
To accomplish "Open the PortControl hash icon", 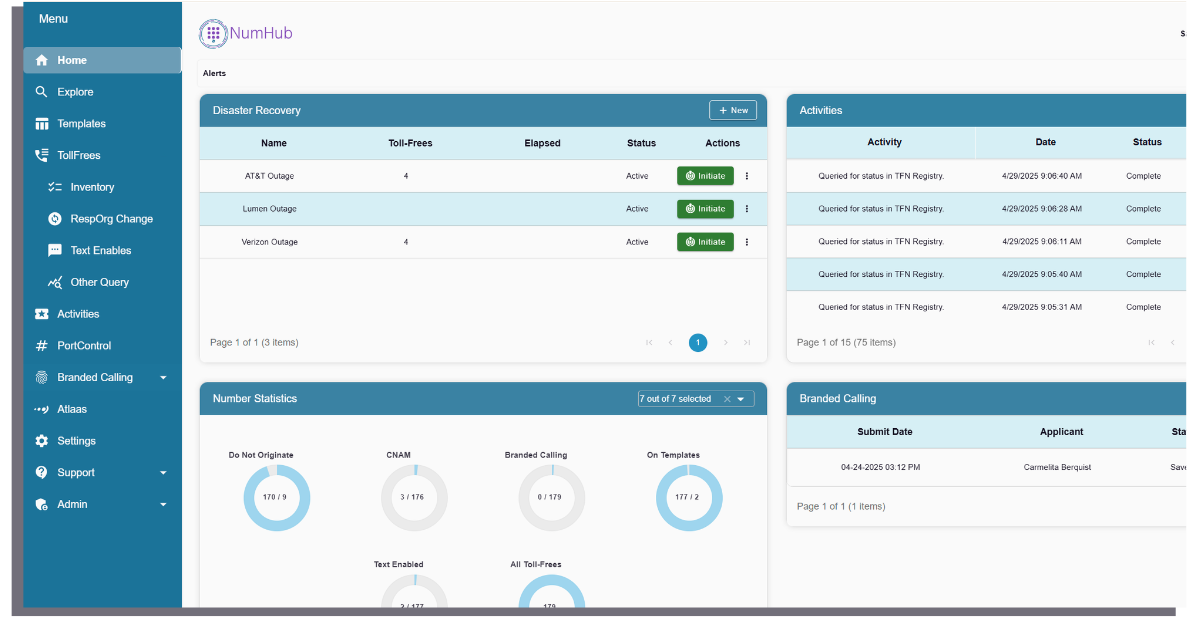I will tap(41, 345).
